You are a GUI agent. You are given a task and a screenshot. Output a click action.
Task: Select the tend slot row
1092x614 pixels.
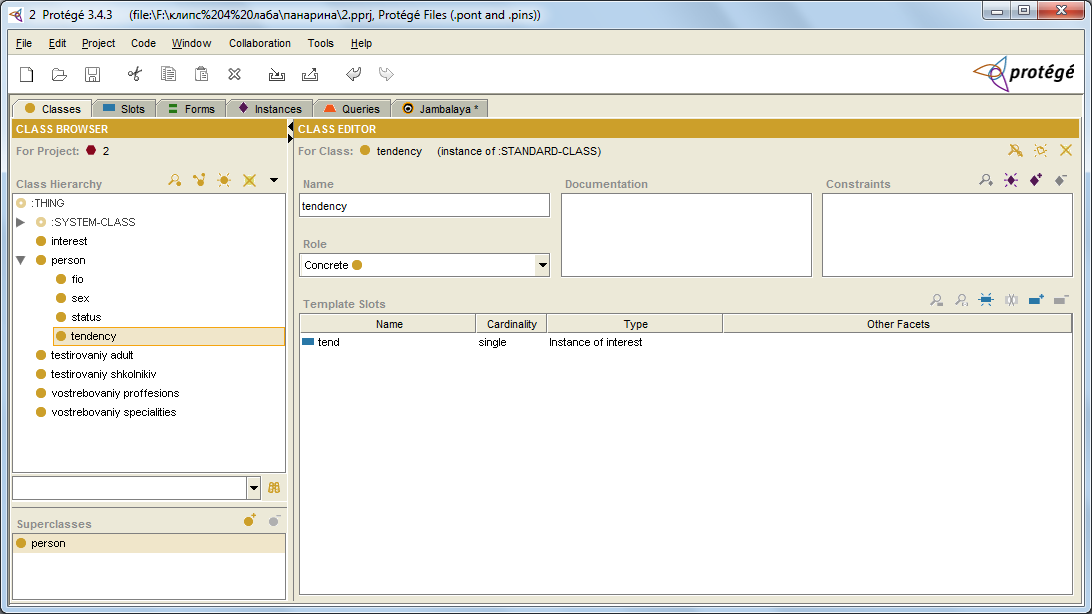point(685,343)
